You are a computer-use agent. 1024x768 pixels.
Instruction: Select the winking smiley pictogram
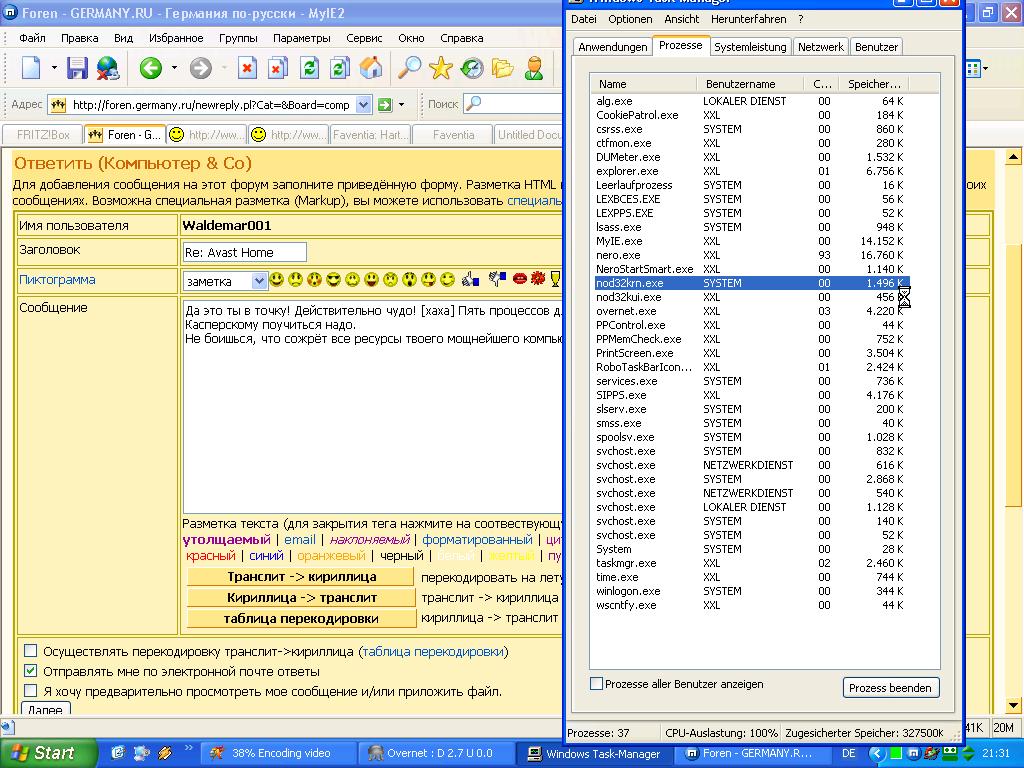(x=447, y=280)
